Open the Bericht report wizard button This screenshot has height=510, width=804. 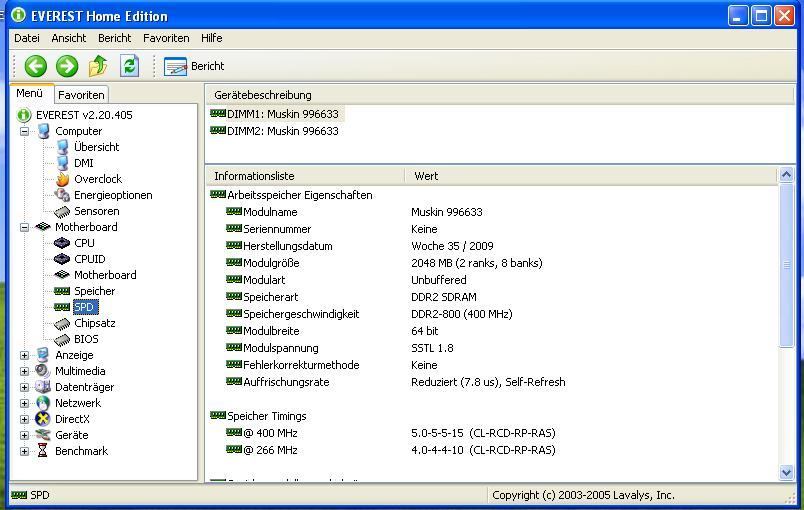(194, 67)
